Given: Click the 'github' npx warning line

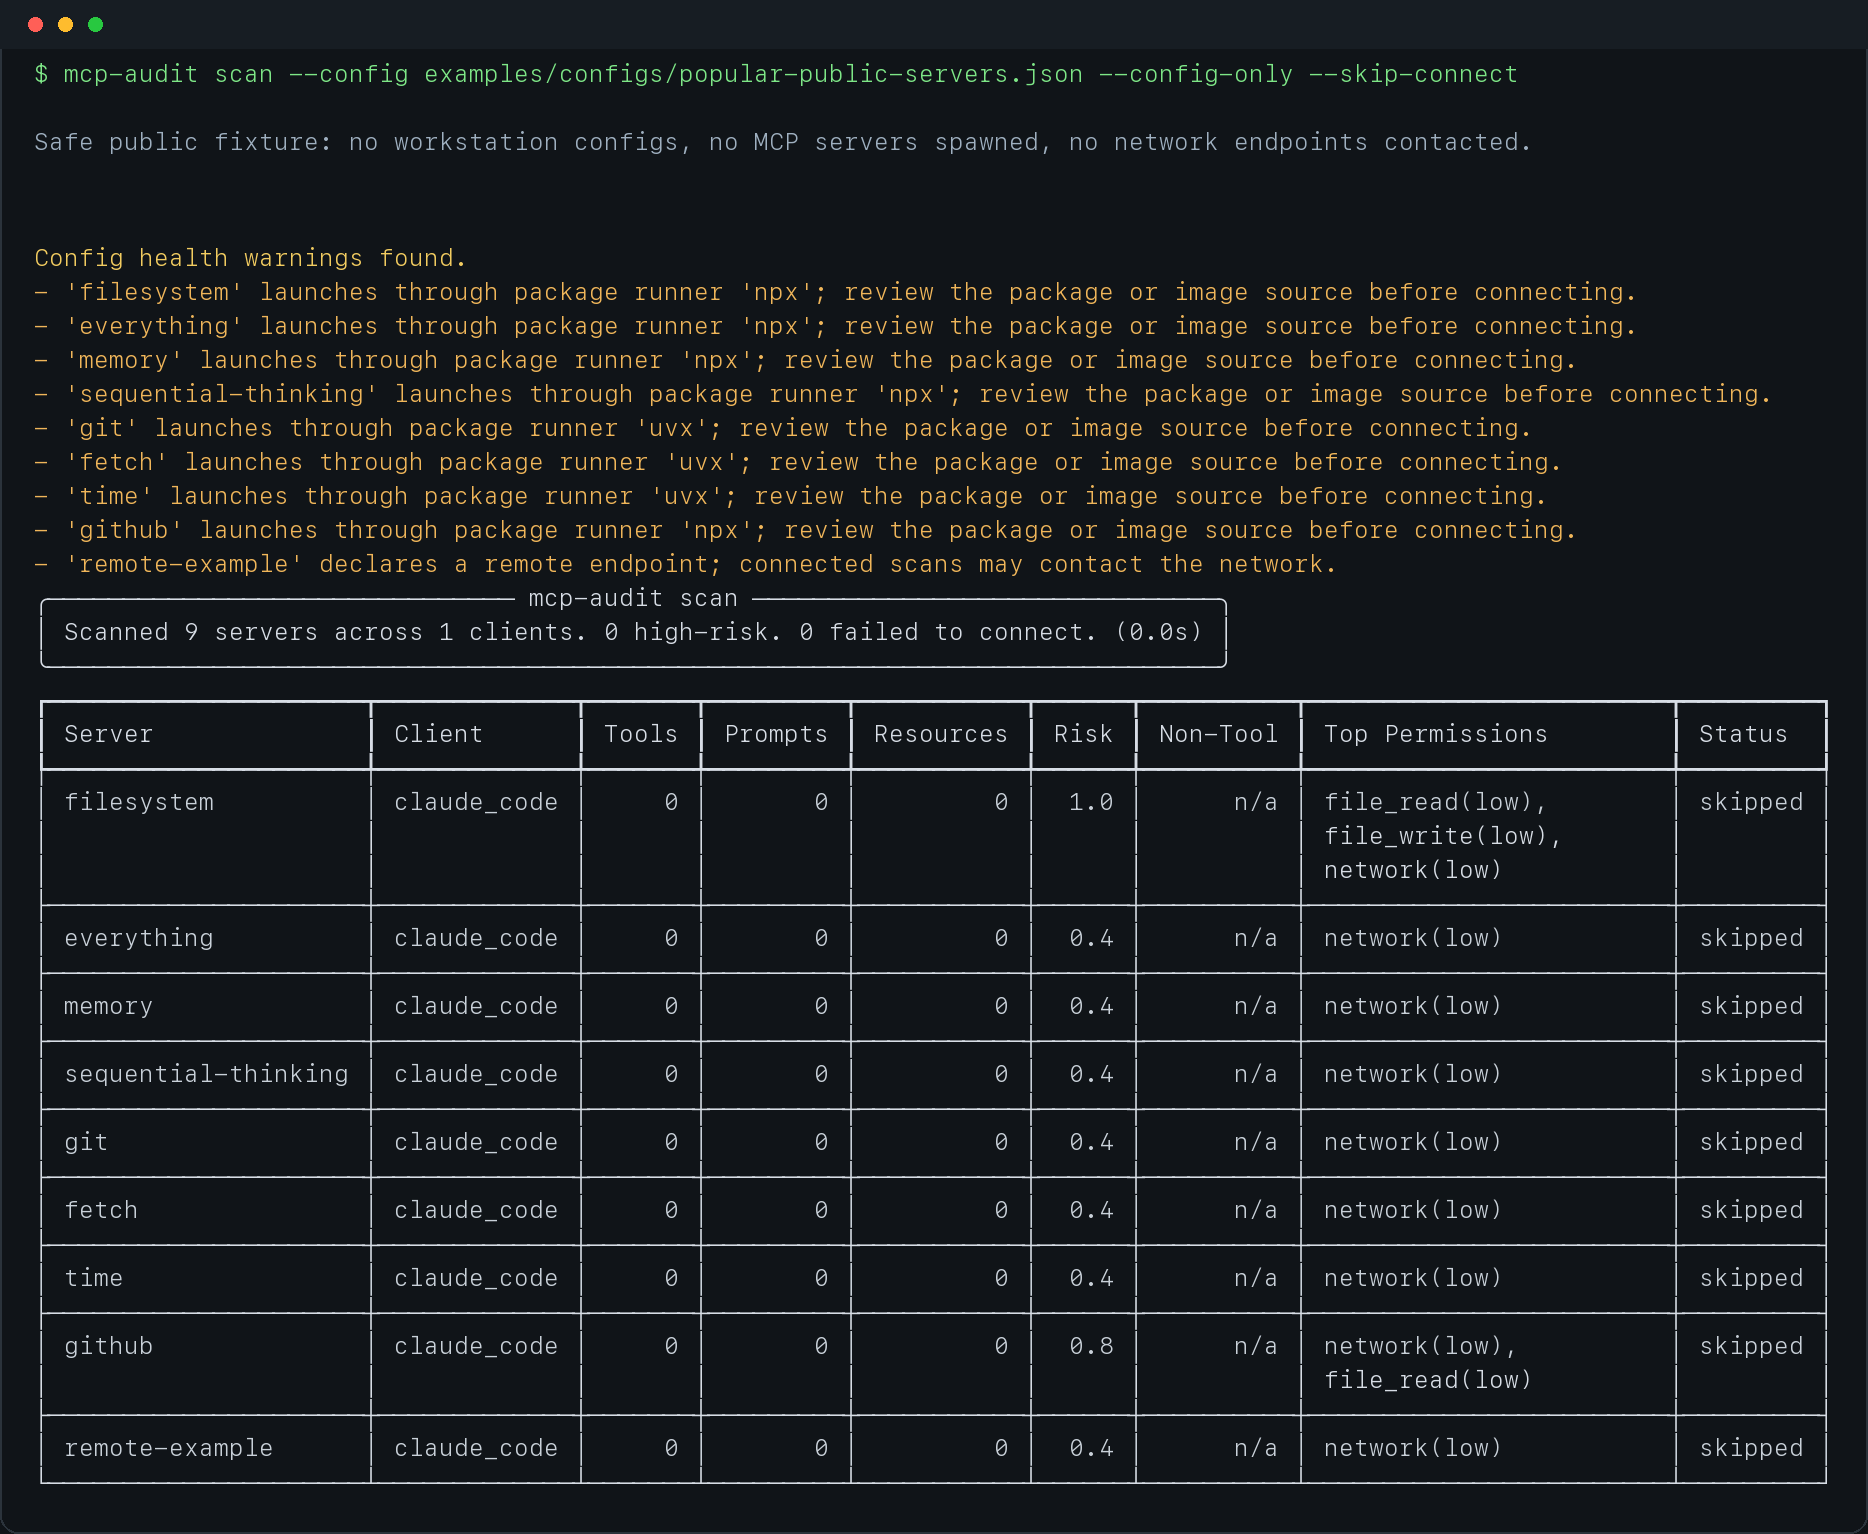Looking at the screenshot, I should coord(805,530).
